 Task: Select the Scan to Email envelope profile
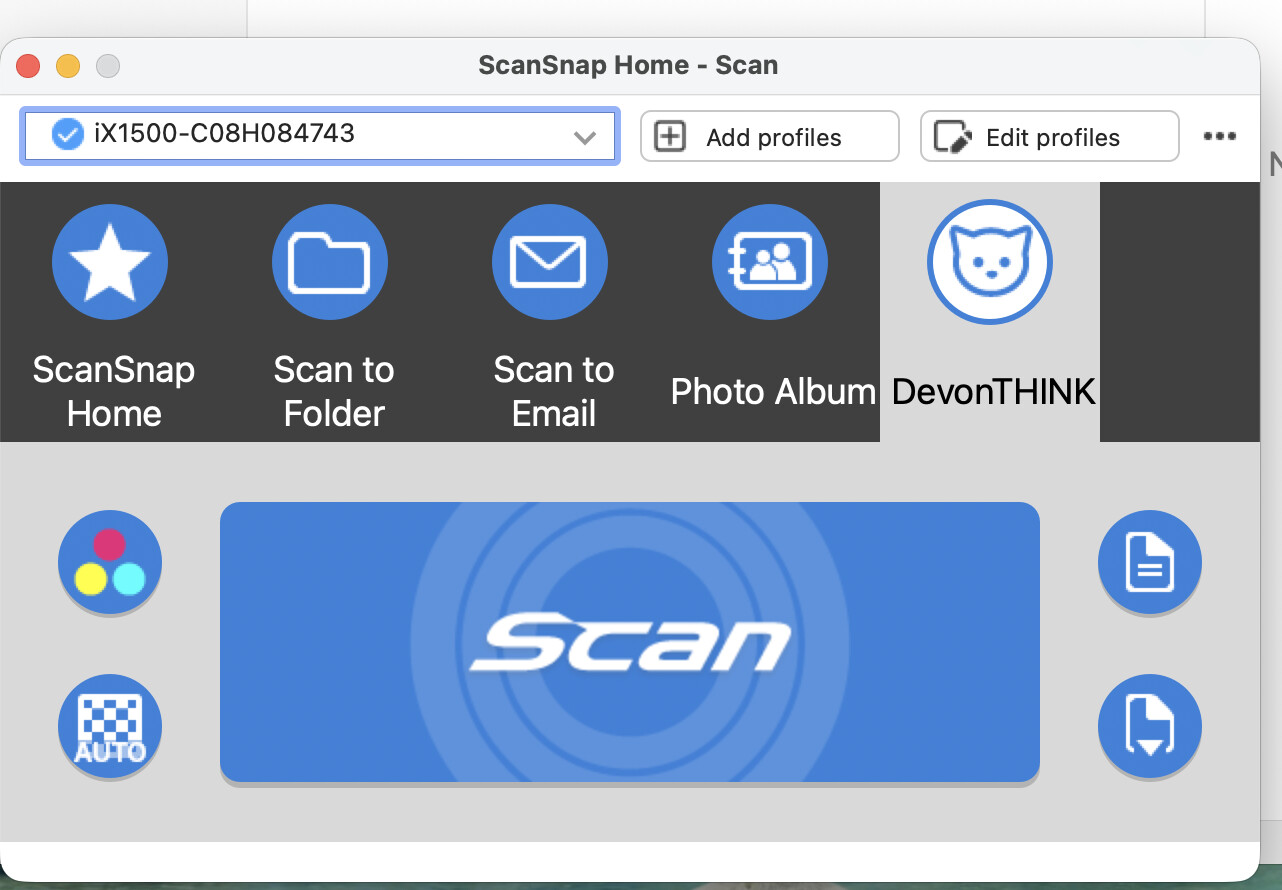click(549, 262)
